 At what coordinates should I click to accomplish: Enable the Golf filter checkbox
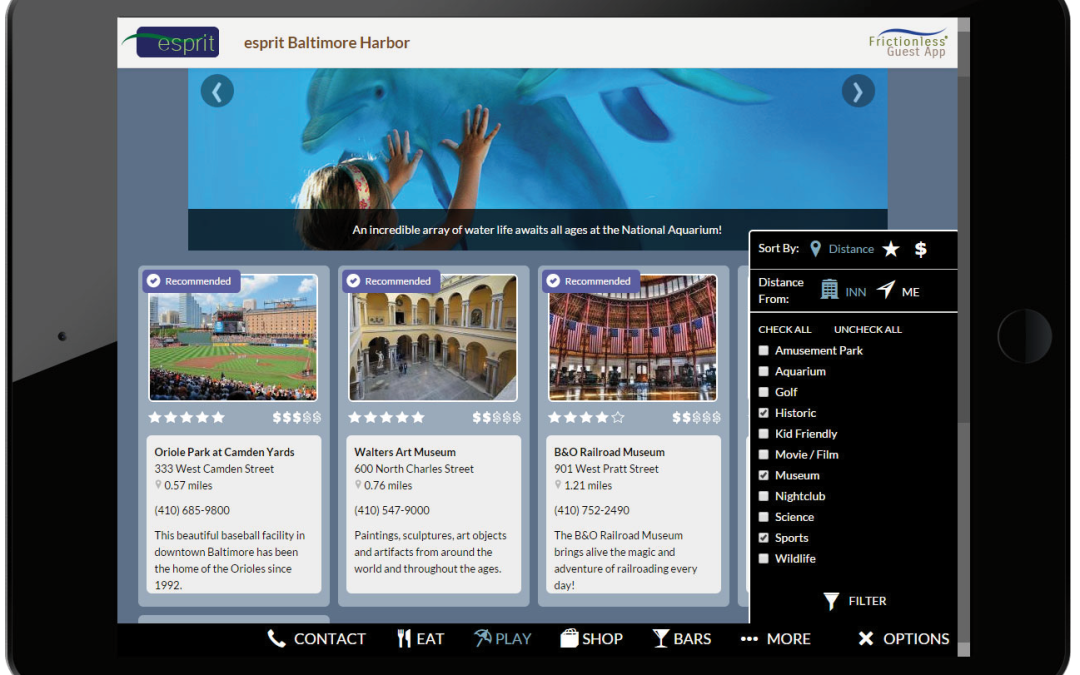click(763, 392)
